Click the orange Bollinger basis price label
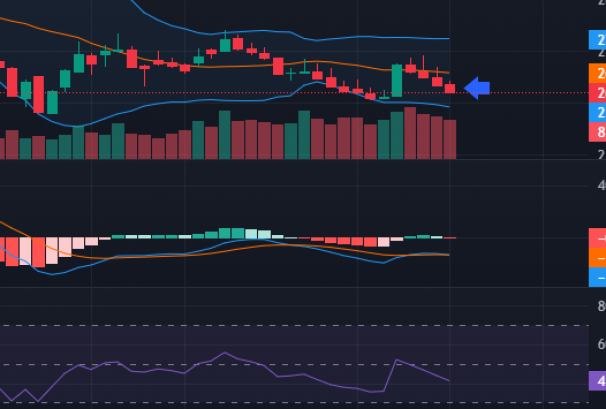The image size is (606, 409). pos(598,73)
